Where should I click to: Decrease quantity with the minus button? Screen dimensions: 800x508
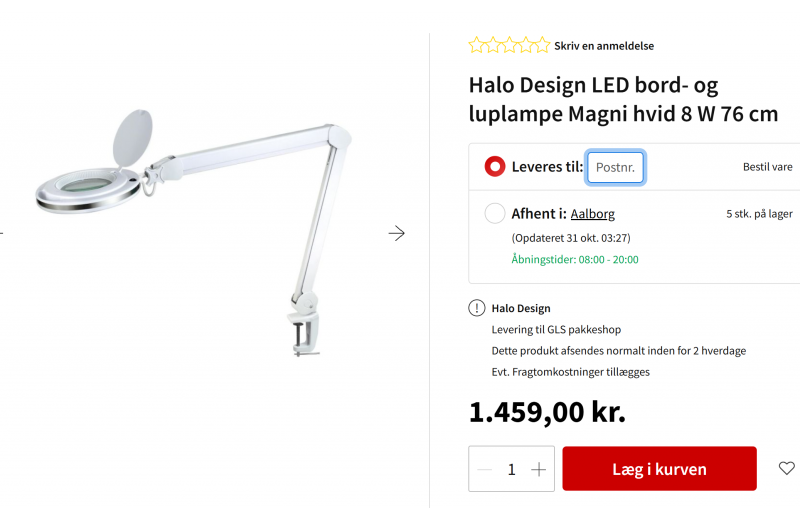[484, 469]
